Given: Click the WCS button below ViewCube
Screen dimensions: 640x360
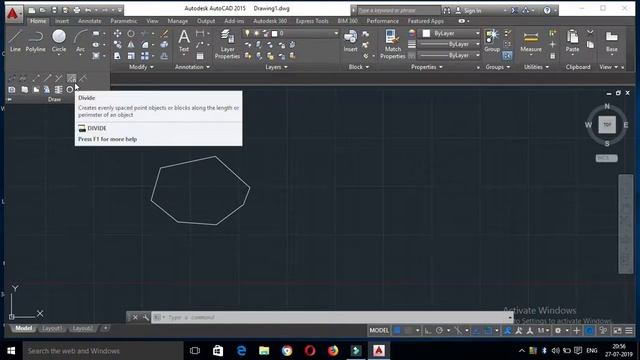Looking at the screenshot, I should click(606, 158).
